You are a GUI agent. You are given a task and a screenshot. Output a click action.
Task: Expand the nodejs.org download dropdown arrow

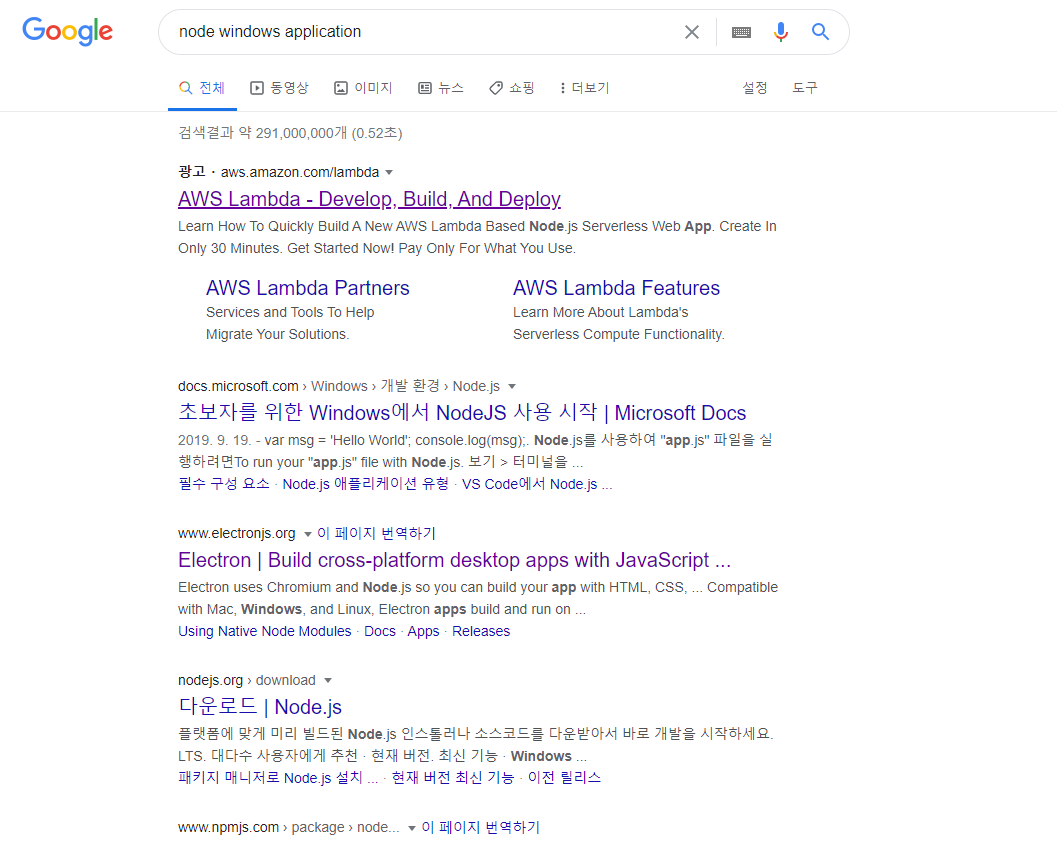(x=328, y=681)
